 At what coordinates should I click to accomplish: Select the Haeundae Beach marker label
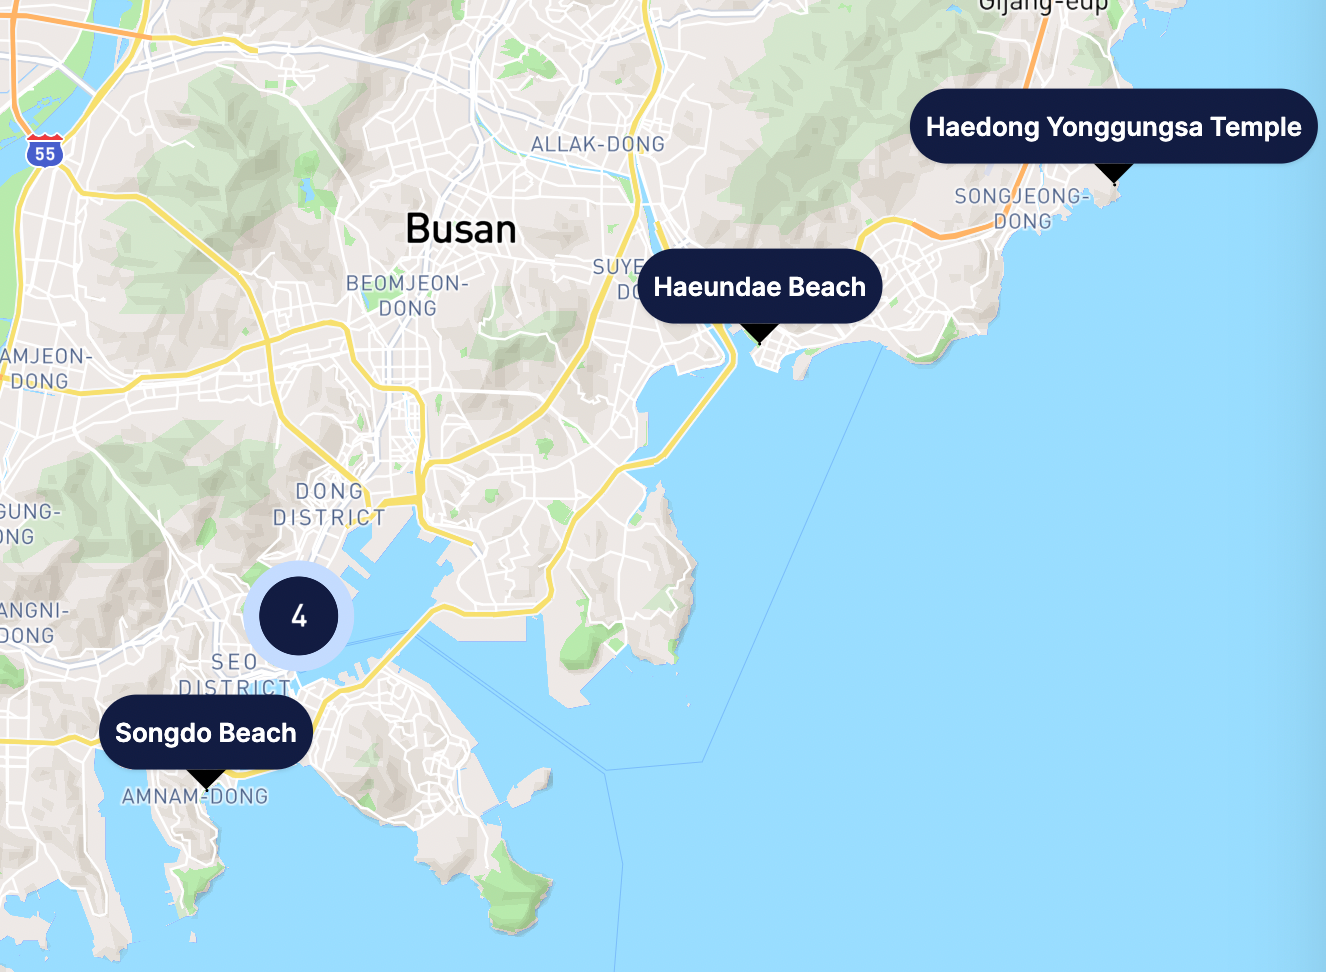760,286
